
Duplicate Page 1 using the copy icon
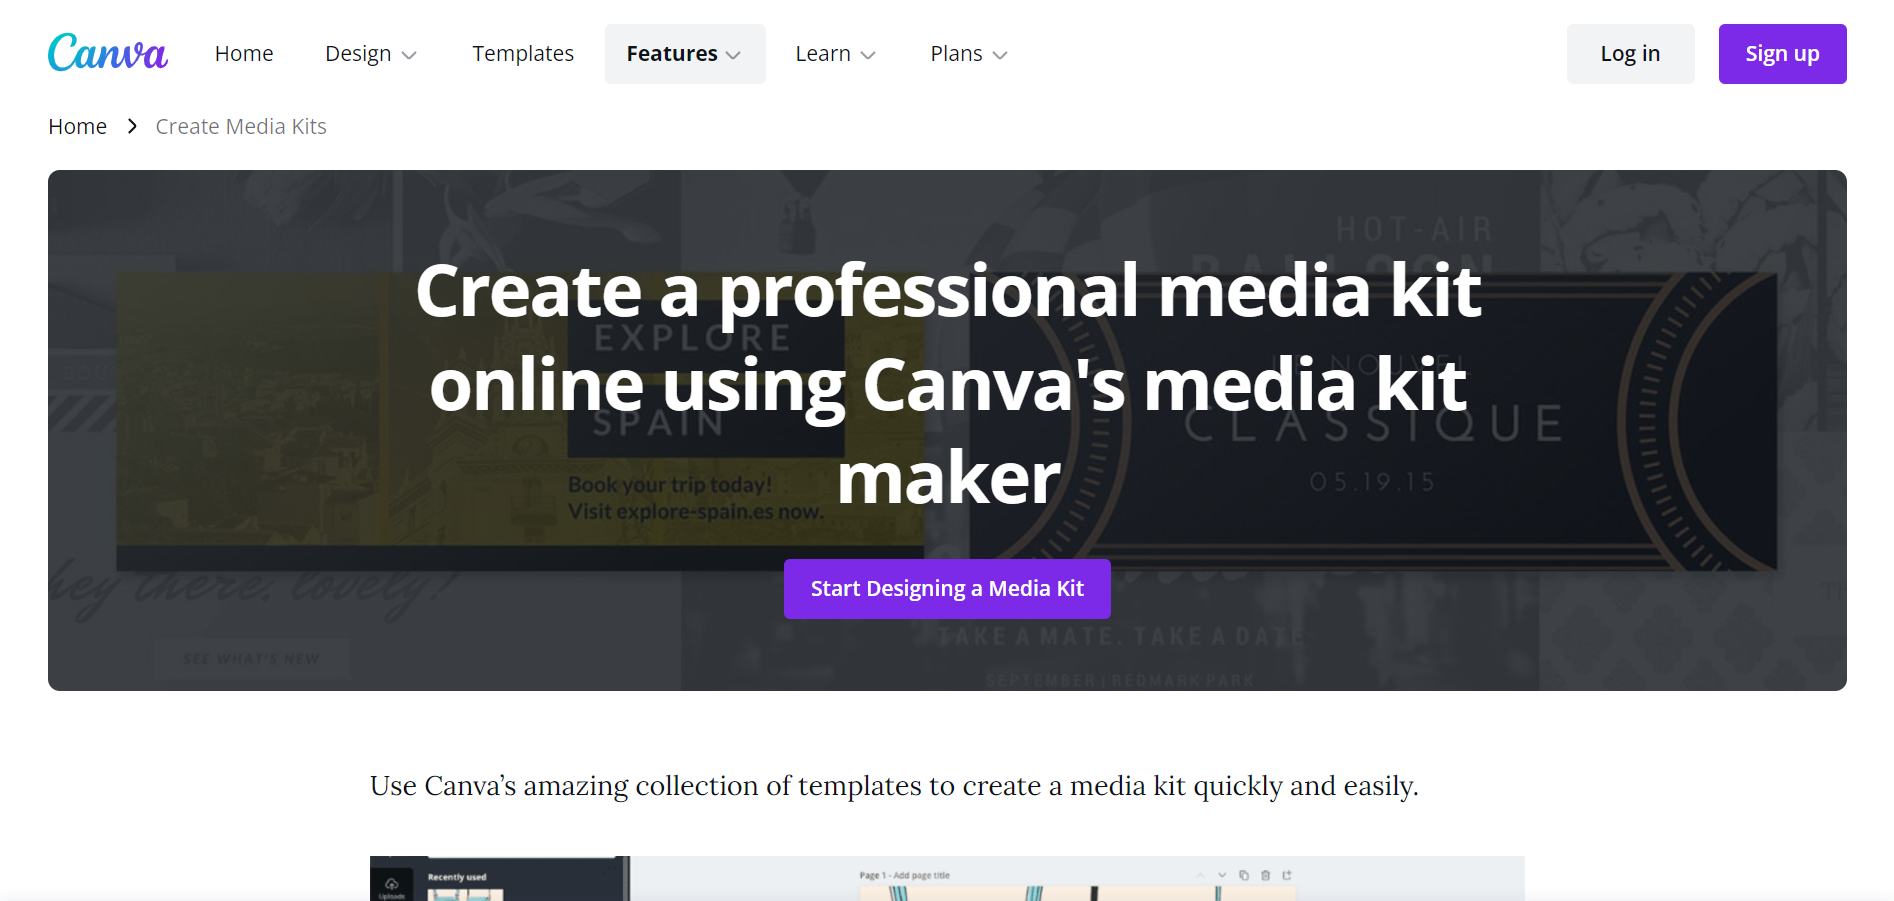pos(1244,876)
